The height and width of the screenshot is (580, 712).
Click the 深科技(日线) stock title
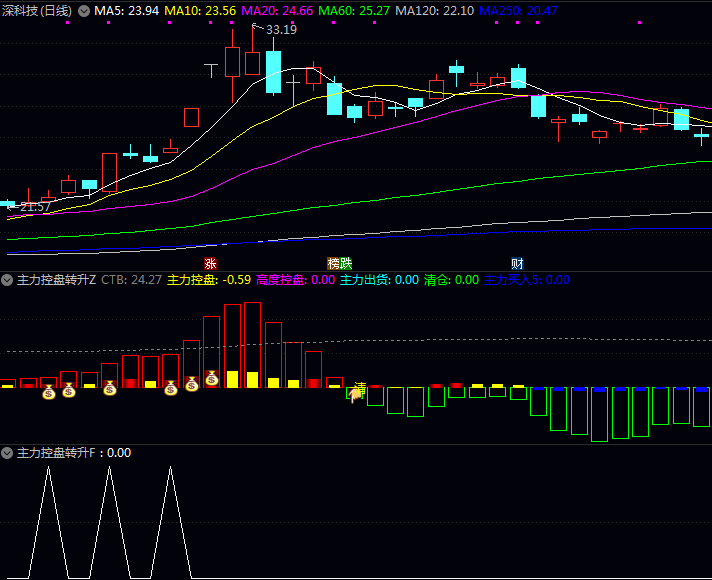point(37,10)
